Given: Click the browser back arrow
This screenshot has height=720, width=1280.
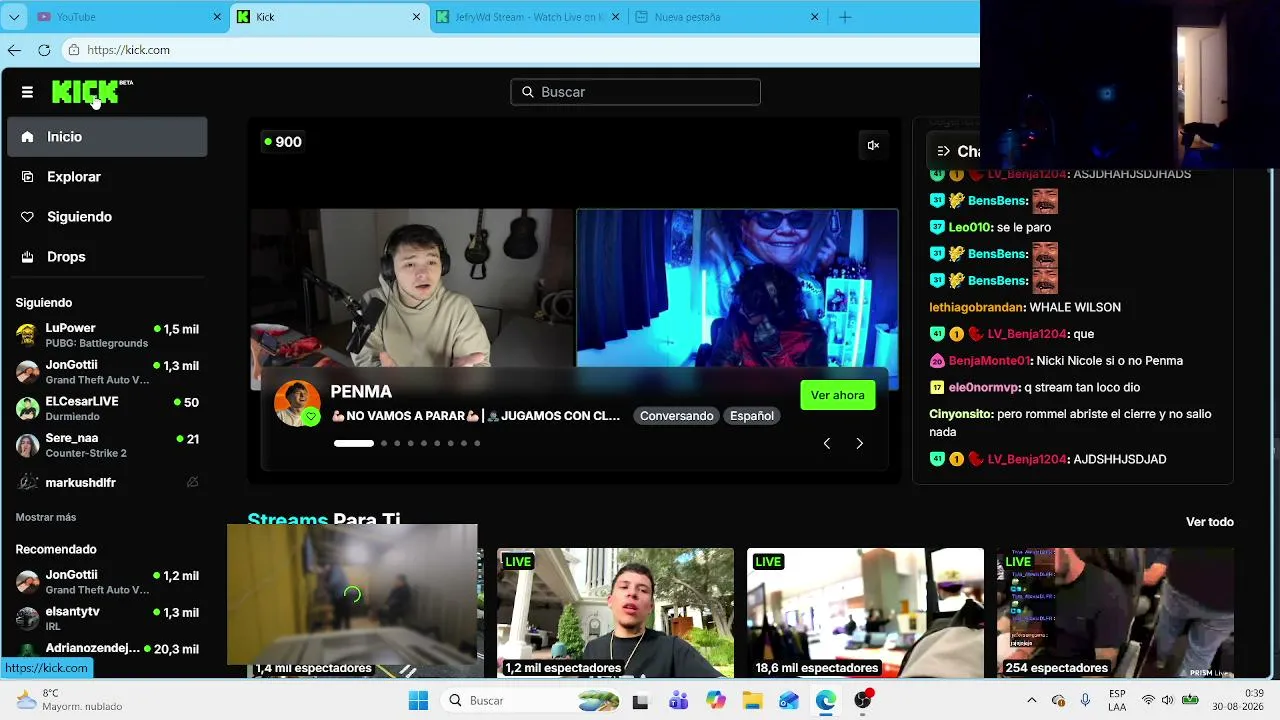Looking at the screenshot, I should (x=14, y=50).
